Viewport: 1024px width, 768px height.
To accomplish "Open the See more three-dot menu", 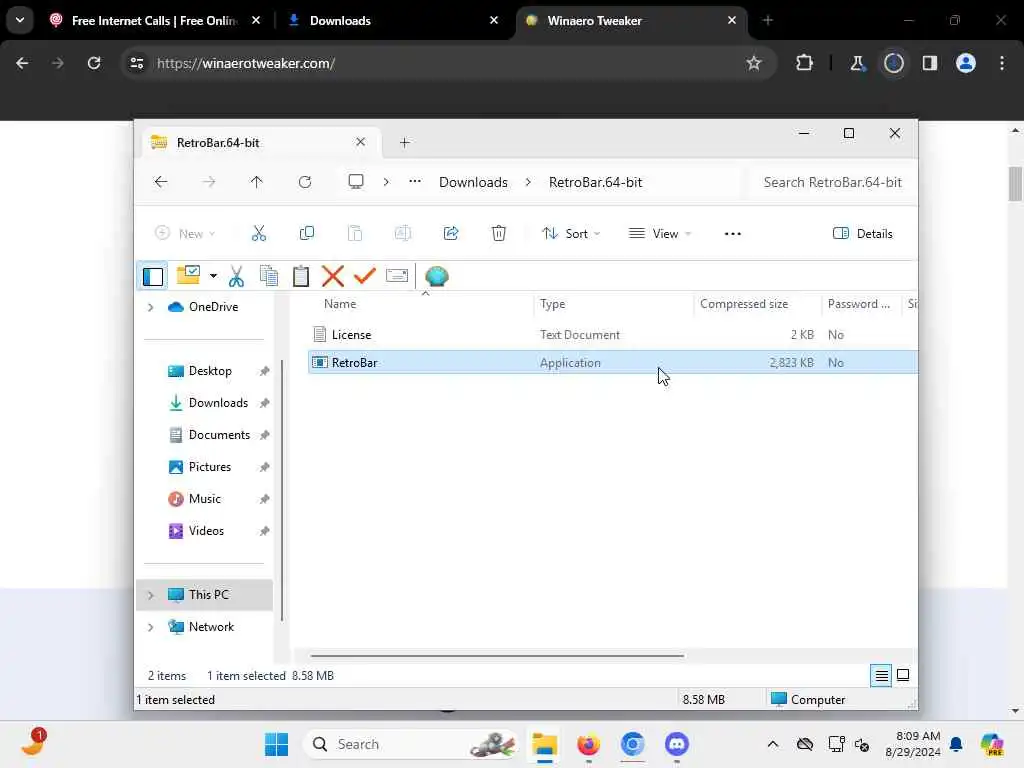I will coord(732,233).
